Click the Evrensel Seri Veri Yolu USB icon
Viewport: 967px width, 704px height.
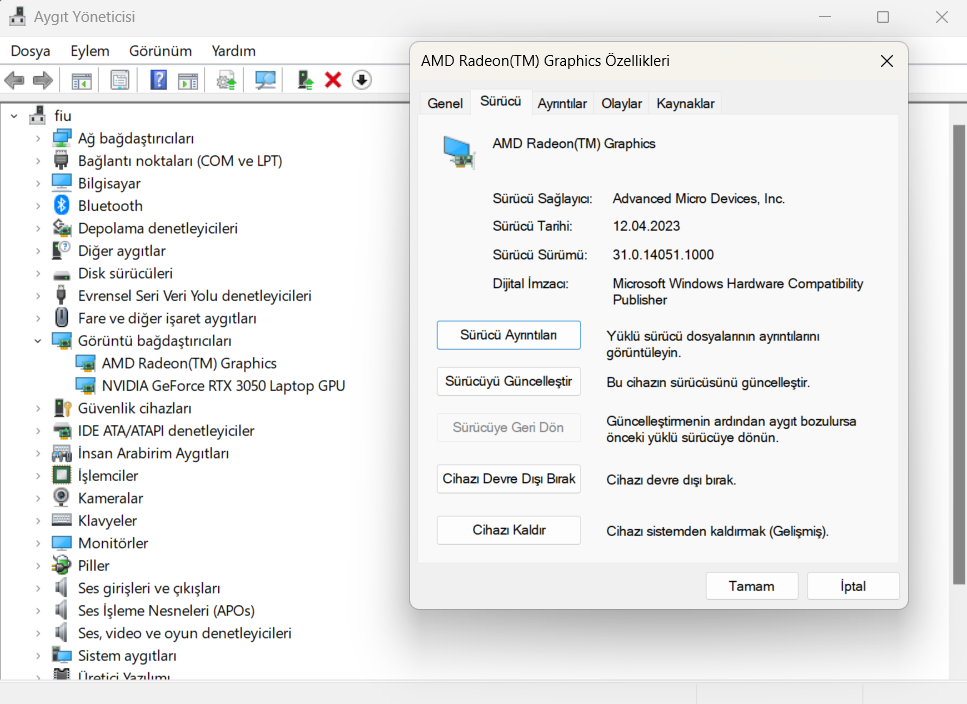click(61, 295)
